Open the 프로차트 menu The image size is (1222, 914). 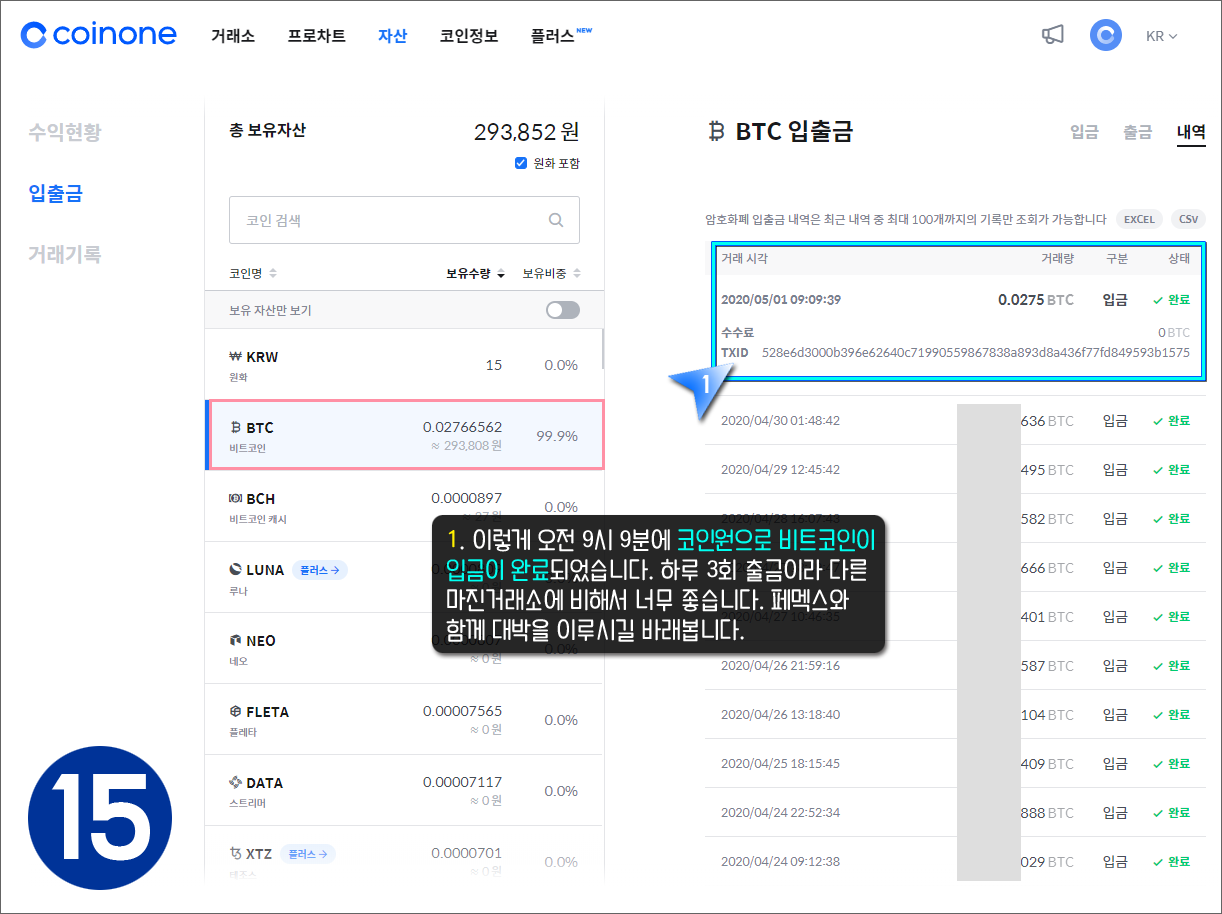pyautogui.click(x=316, y=36)
